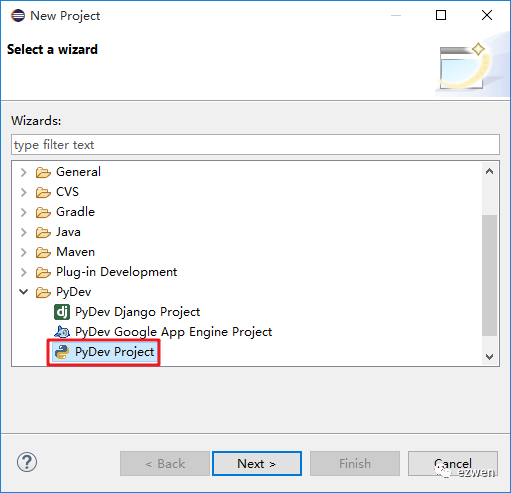
Task: Click the Python logo icon for PyDev Project
Action: click(62, 352)
